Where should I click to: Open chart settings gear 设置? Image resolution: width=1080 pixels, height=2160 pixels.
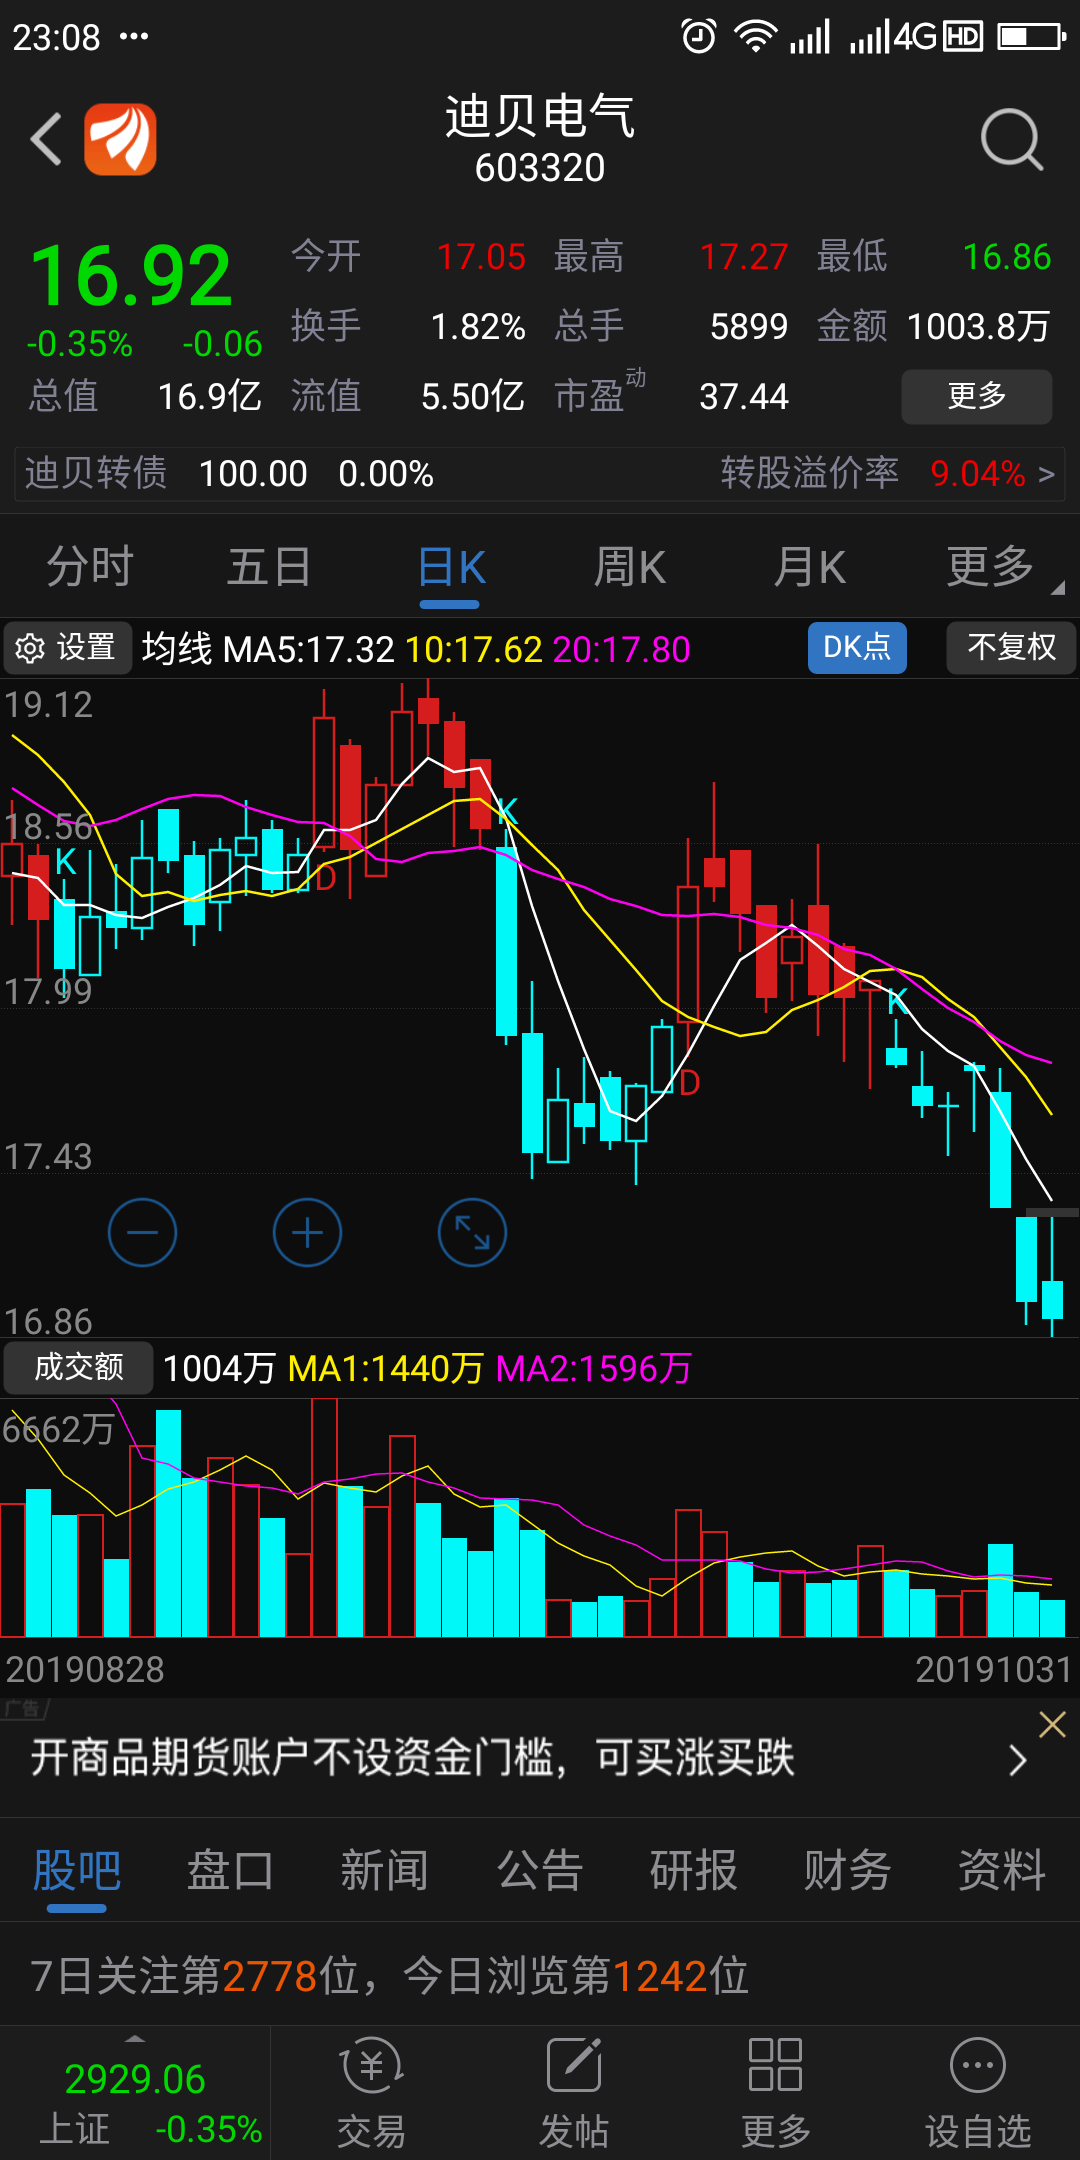click(67, 648)
